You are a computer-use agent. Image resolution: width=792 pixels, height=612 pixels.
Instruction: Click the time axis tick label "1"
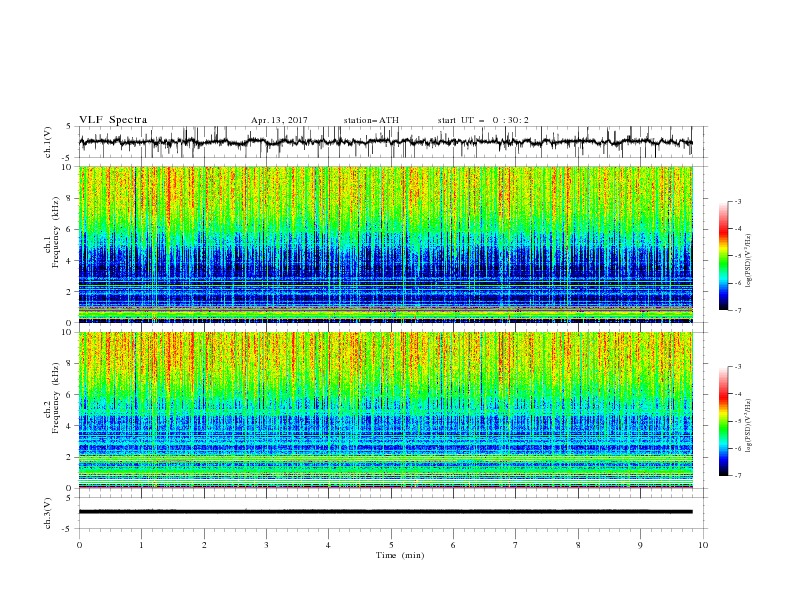coord(141,545)
